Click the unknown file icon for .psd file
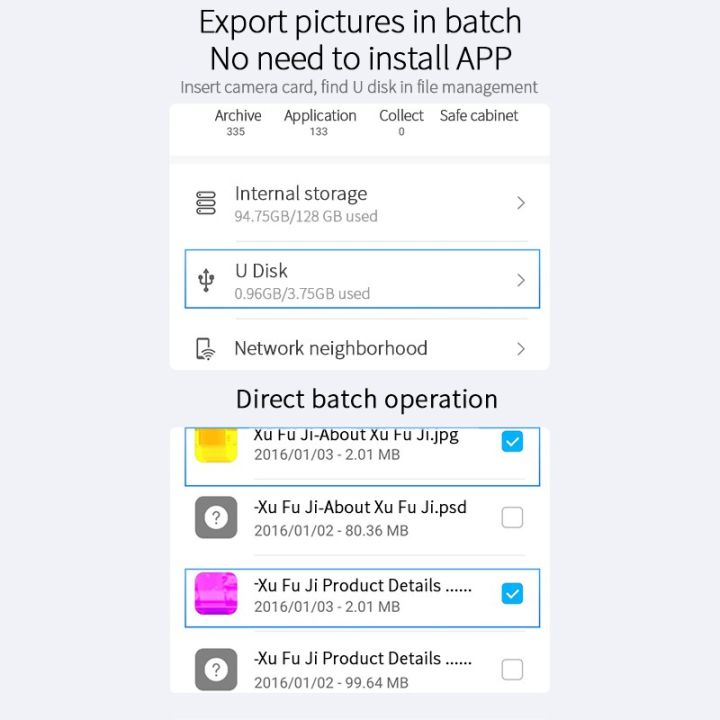This screenshot has width=720, height=720. (216, 518)
